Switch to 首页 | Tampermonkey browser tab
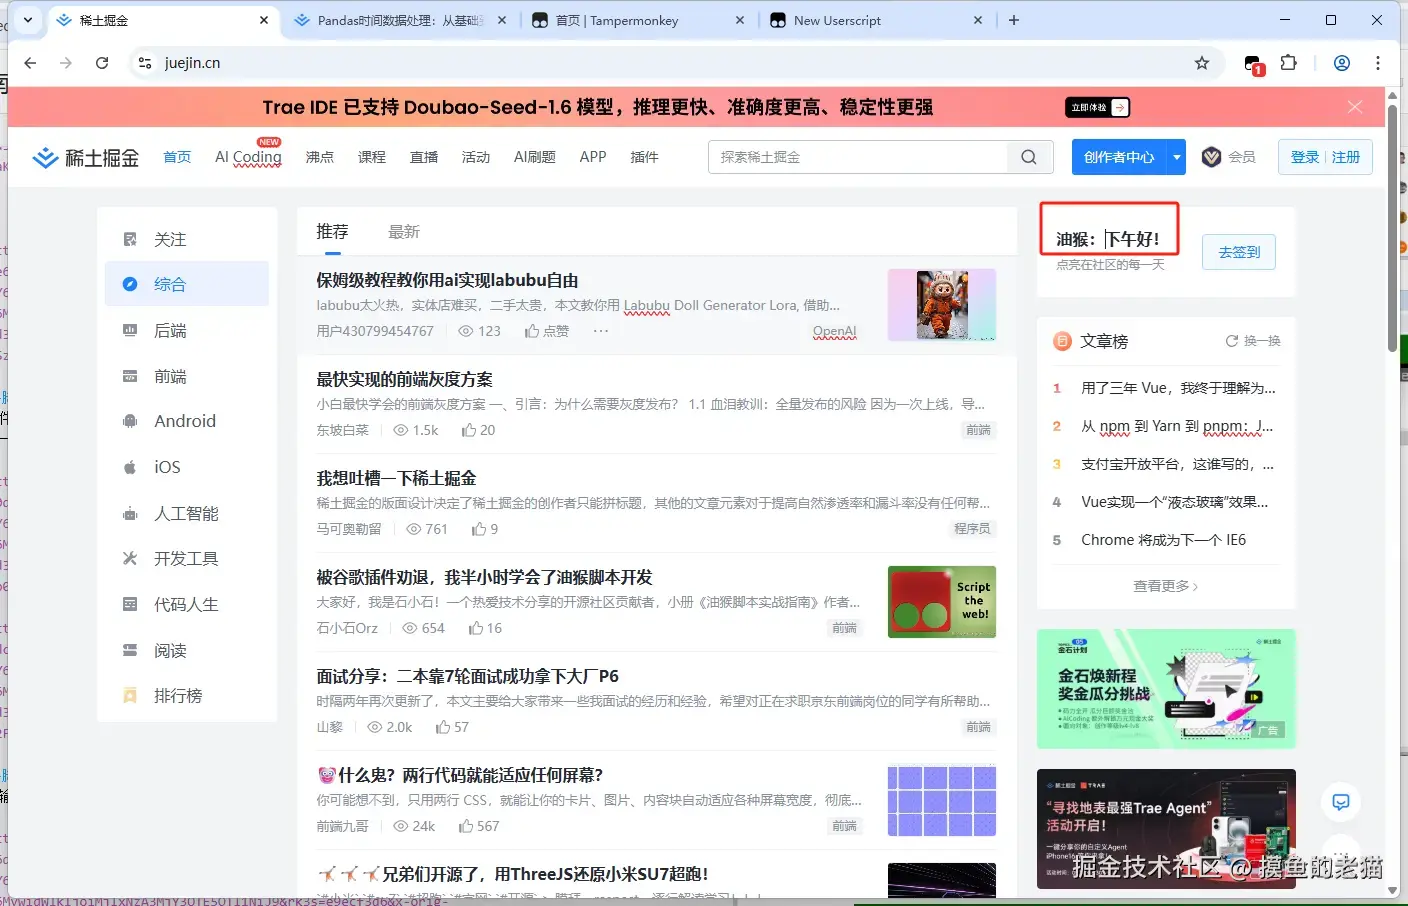The height and width of the screenshot is (906, 1408). (x=637, y=20)
